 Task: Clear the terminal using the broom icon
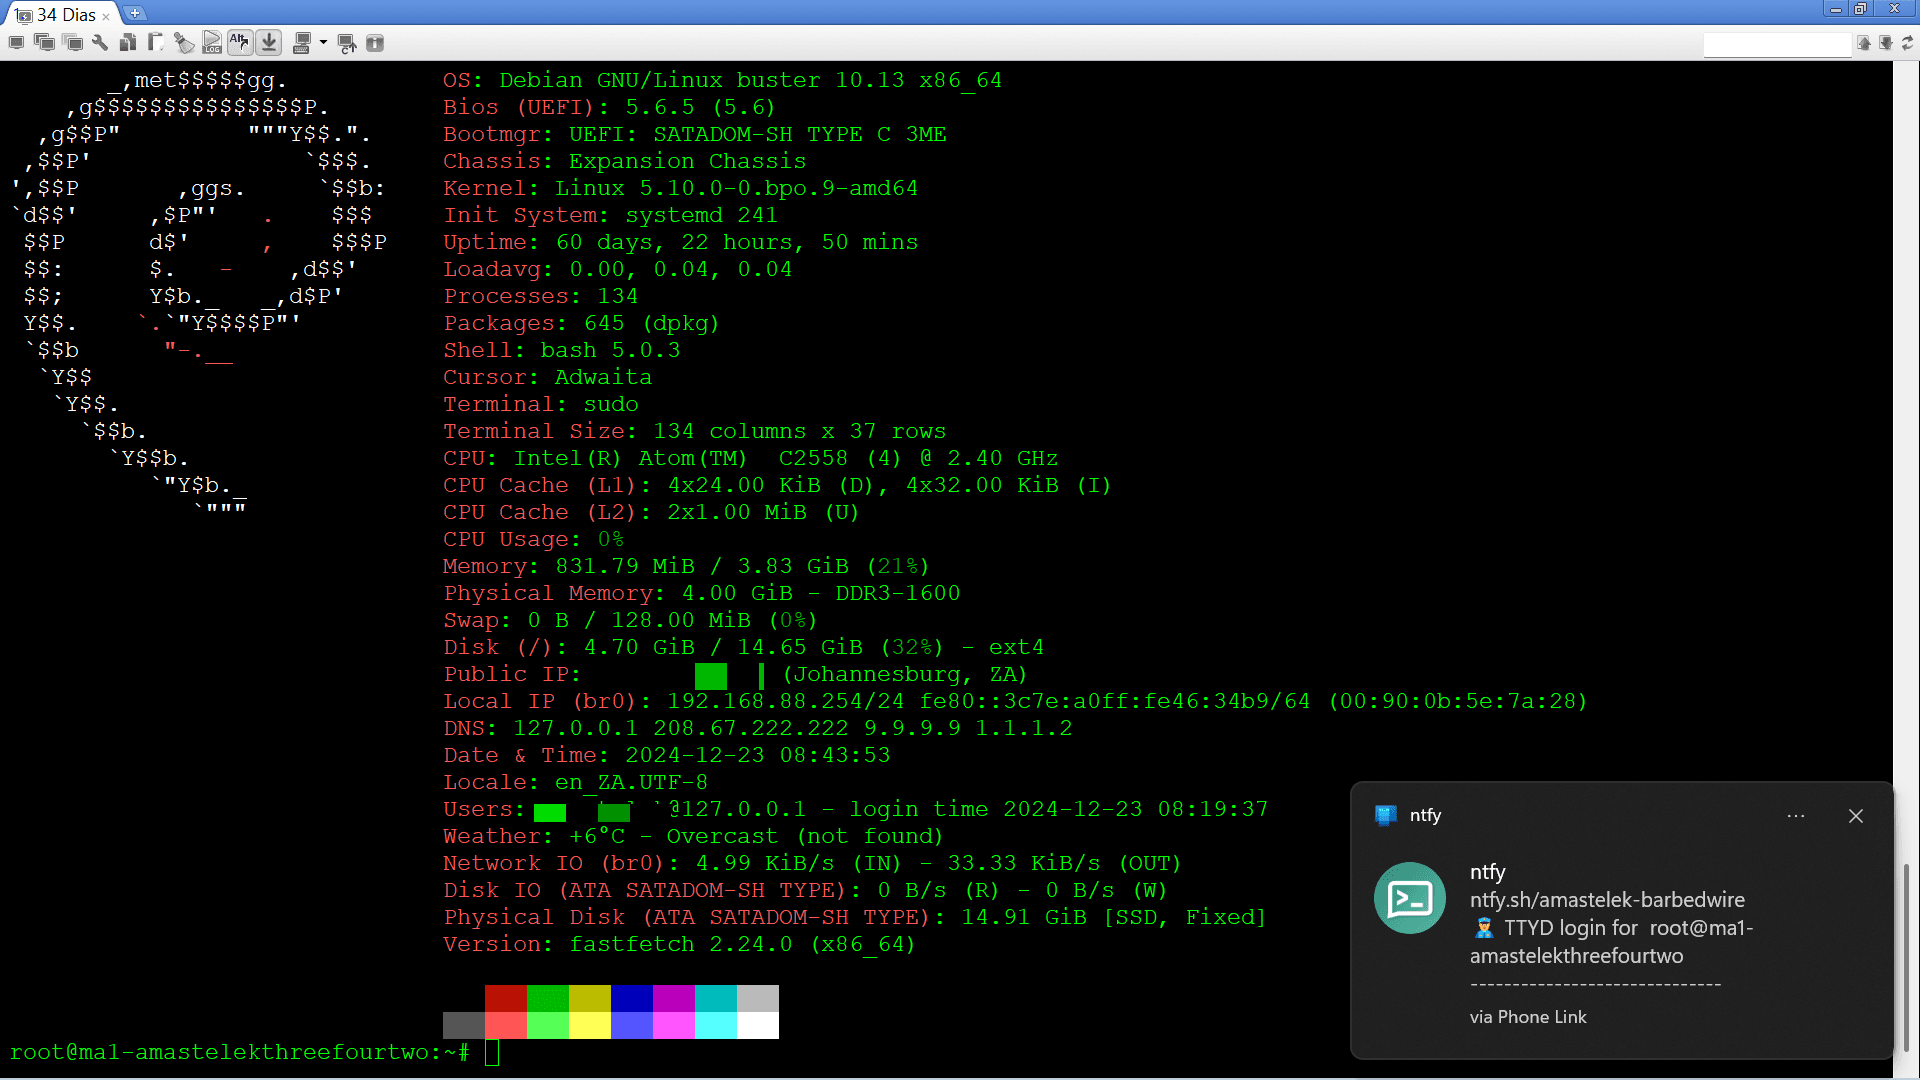tap(185, 43)
